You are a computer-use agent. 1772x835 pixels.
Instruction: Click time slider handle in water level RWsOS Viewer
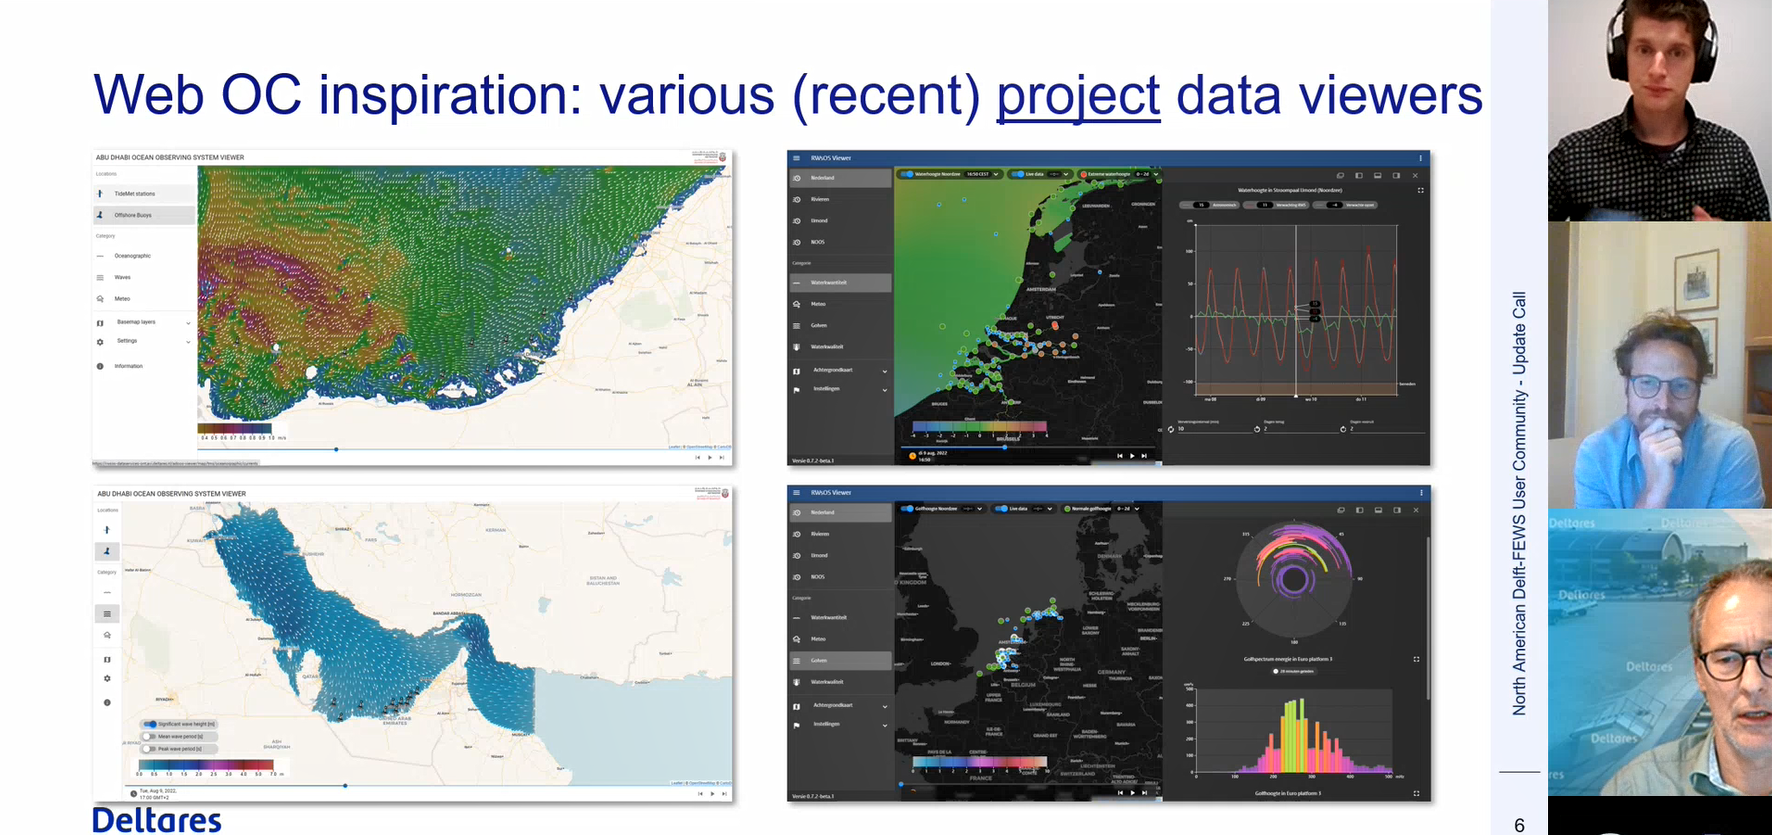point(1005,447)
